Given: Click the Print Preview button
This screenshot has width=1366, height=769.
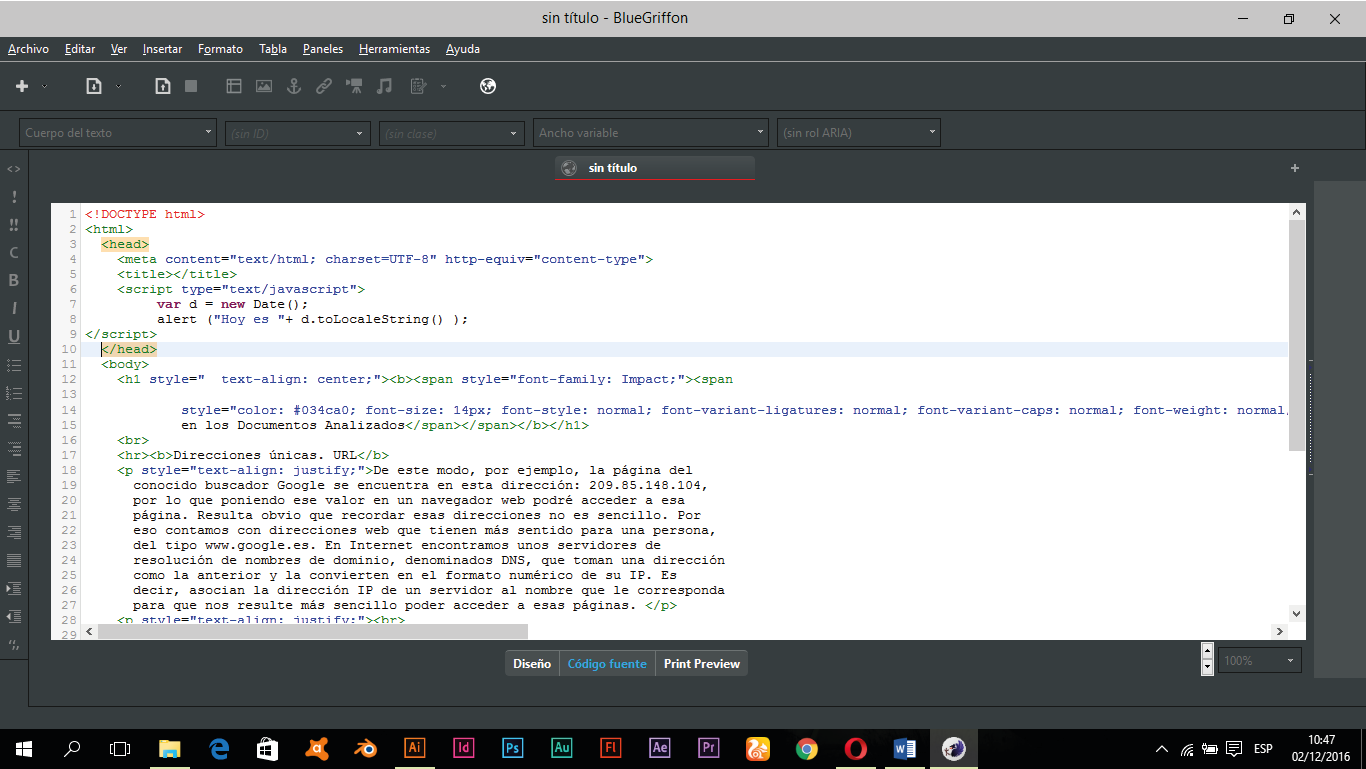Looking at the screenshot, I should [x=701, y=663].
